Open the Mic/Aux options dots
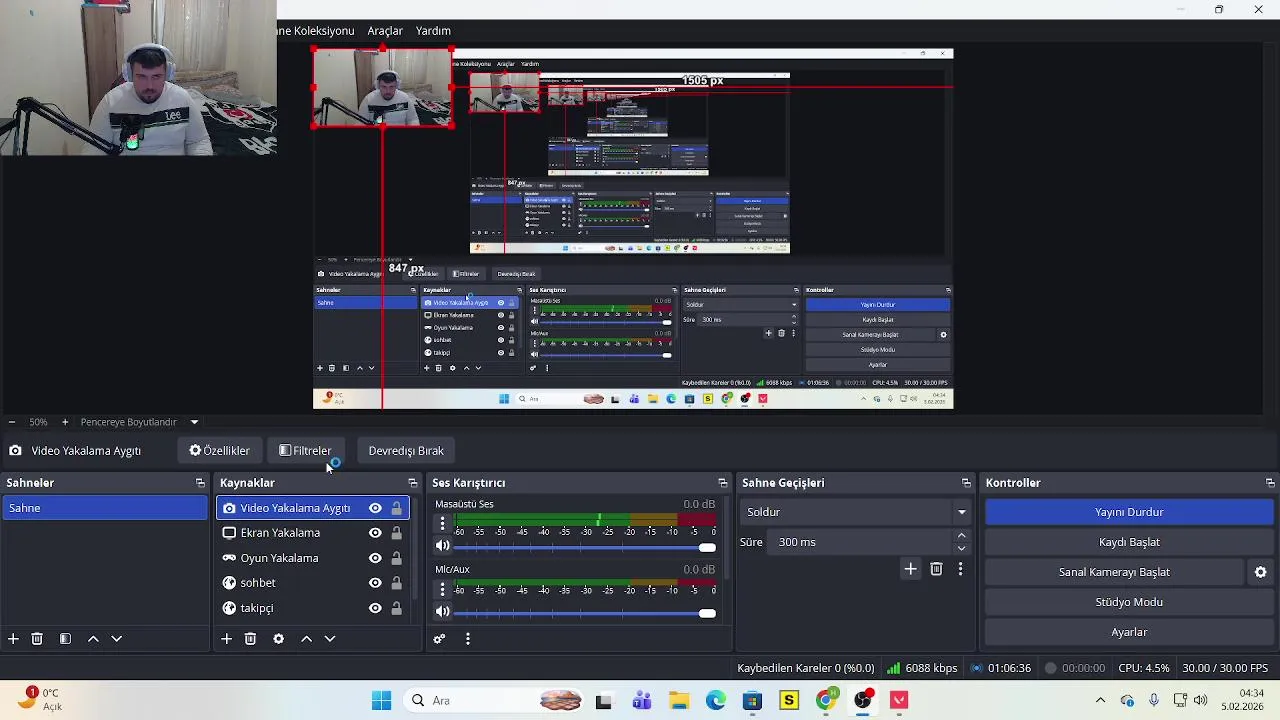The image size is (1280, 720). (442, 589)
